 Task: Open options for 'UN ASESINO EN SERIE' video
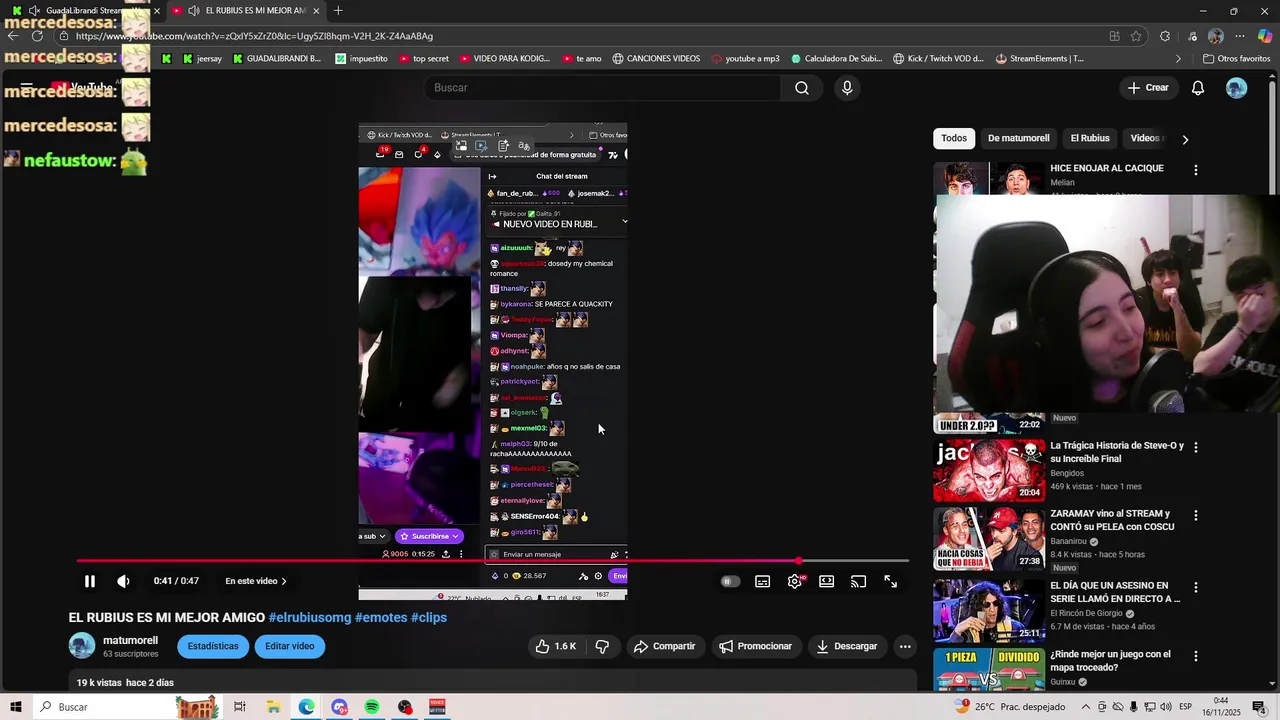[1195, 587]
